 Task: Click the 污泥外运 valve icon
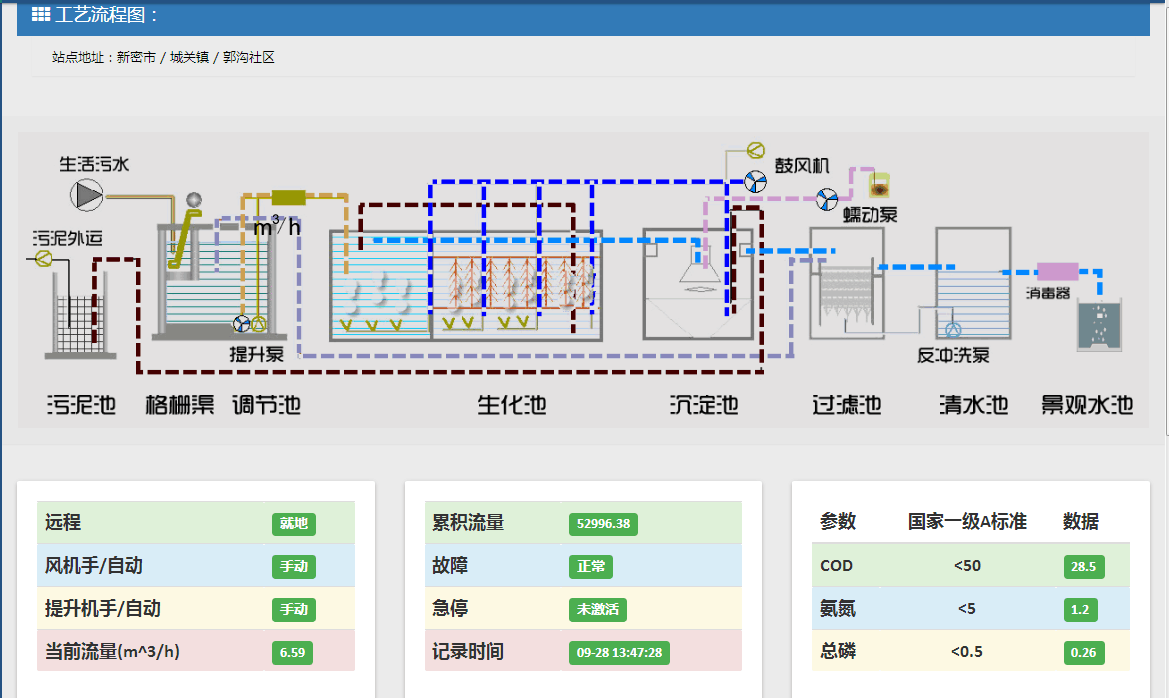click(43, 259)
